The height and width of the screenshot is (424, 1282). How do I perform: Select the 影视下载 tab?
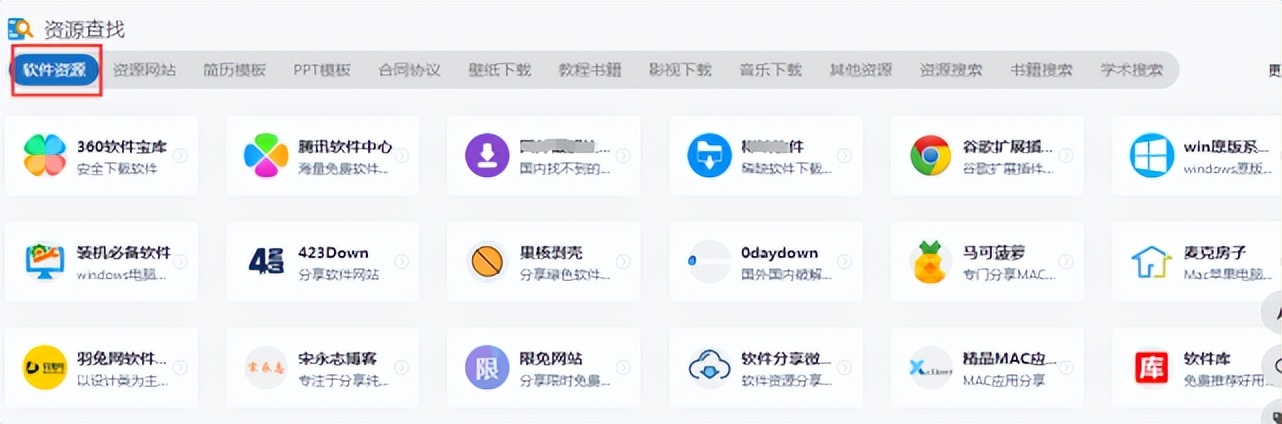(680, 70)
